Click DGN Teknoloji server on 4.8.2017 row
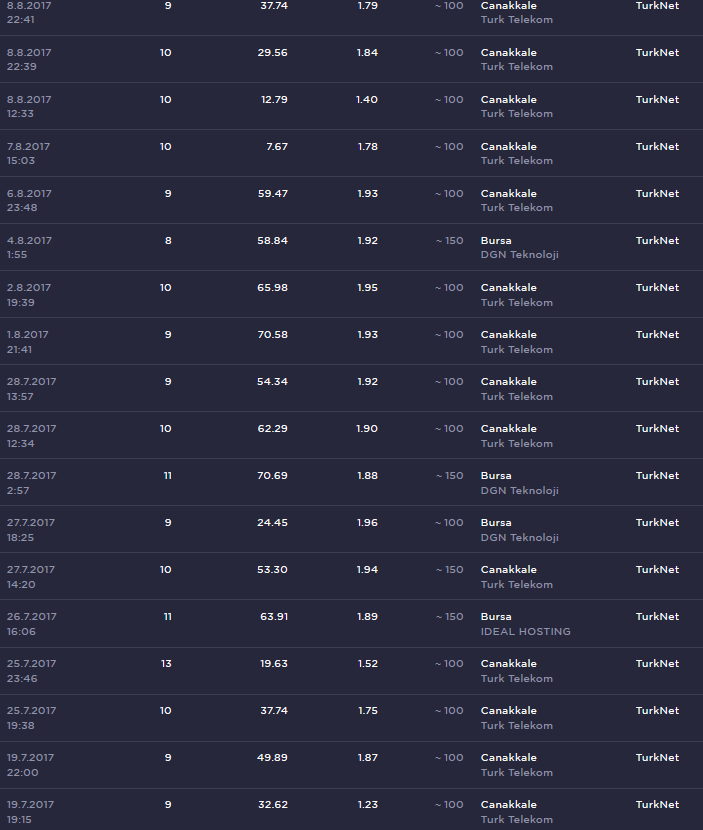703x830 pixels. (x=519, y=255)
